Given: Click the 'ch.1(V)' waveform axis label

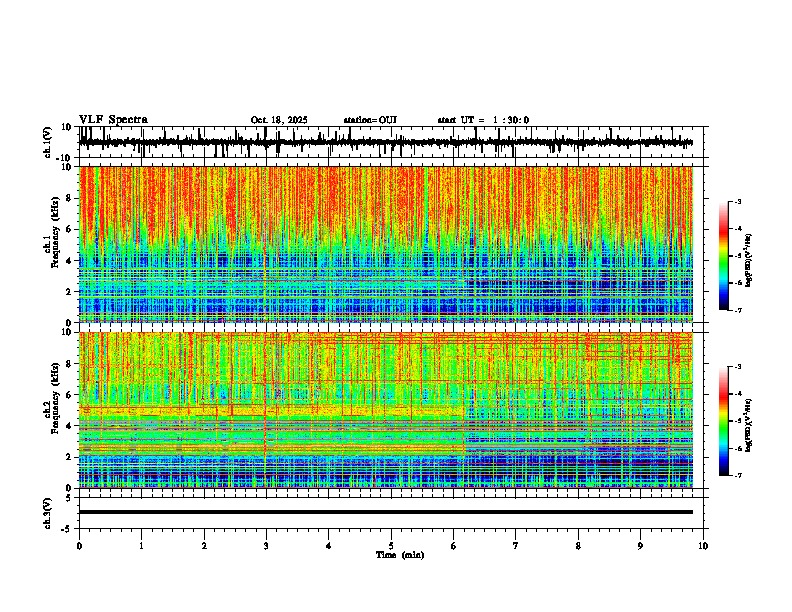Looking at the screenshot, I should (48, 142).
